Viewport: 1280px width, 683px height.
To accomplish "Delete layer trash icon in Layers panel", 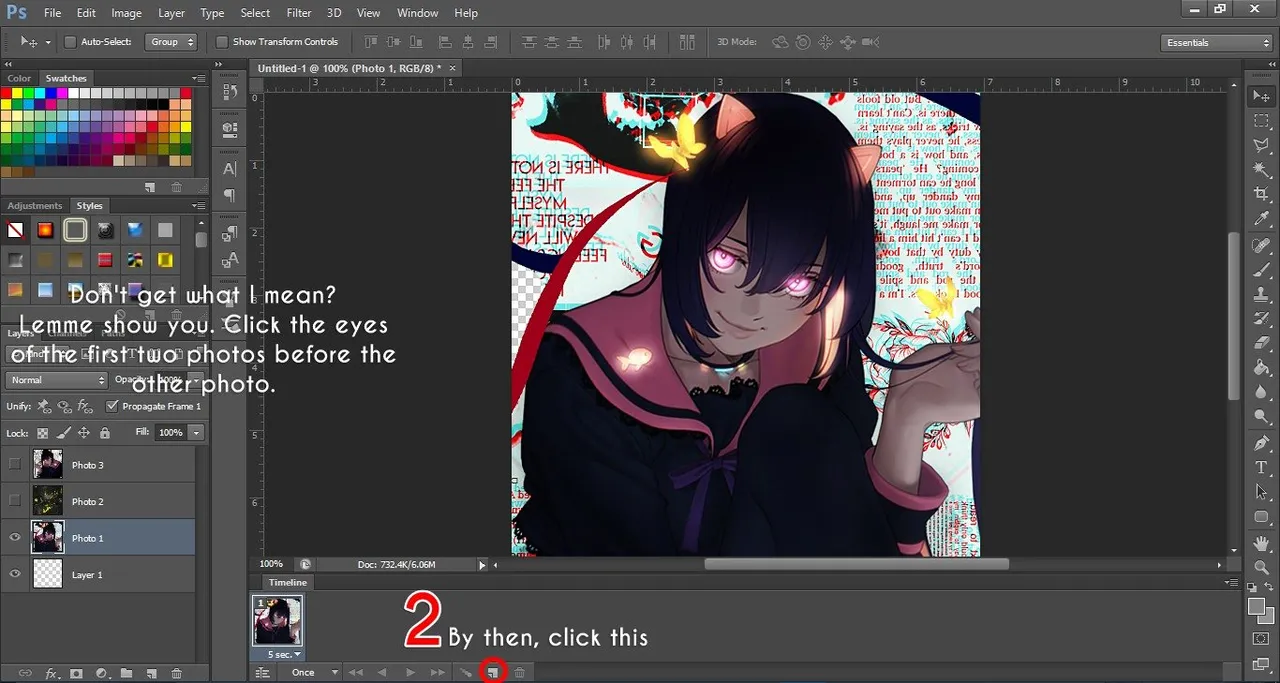I will (x=177, y=674).
